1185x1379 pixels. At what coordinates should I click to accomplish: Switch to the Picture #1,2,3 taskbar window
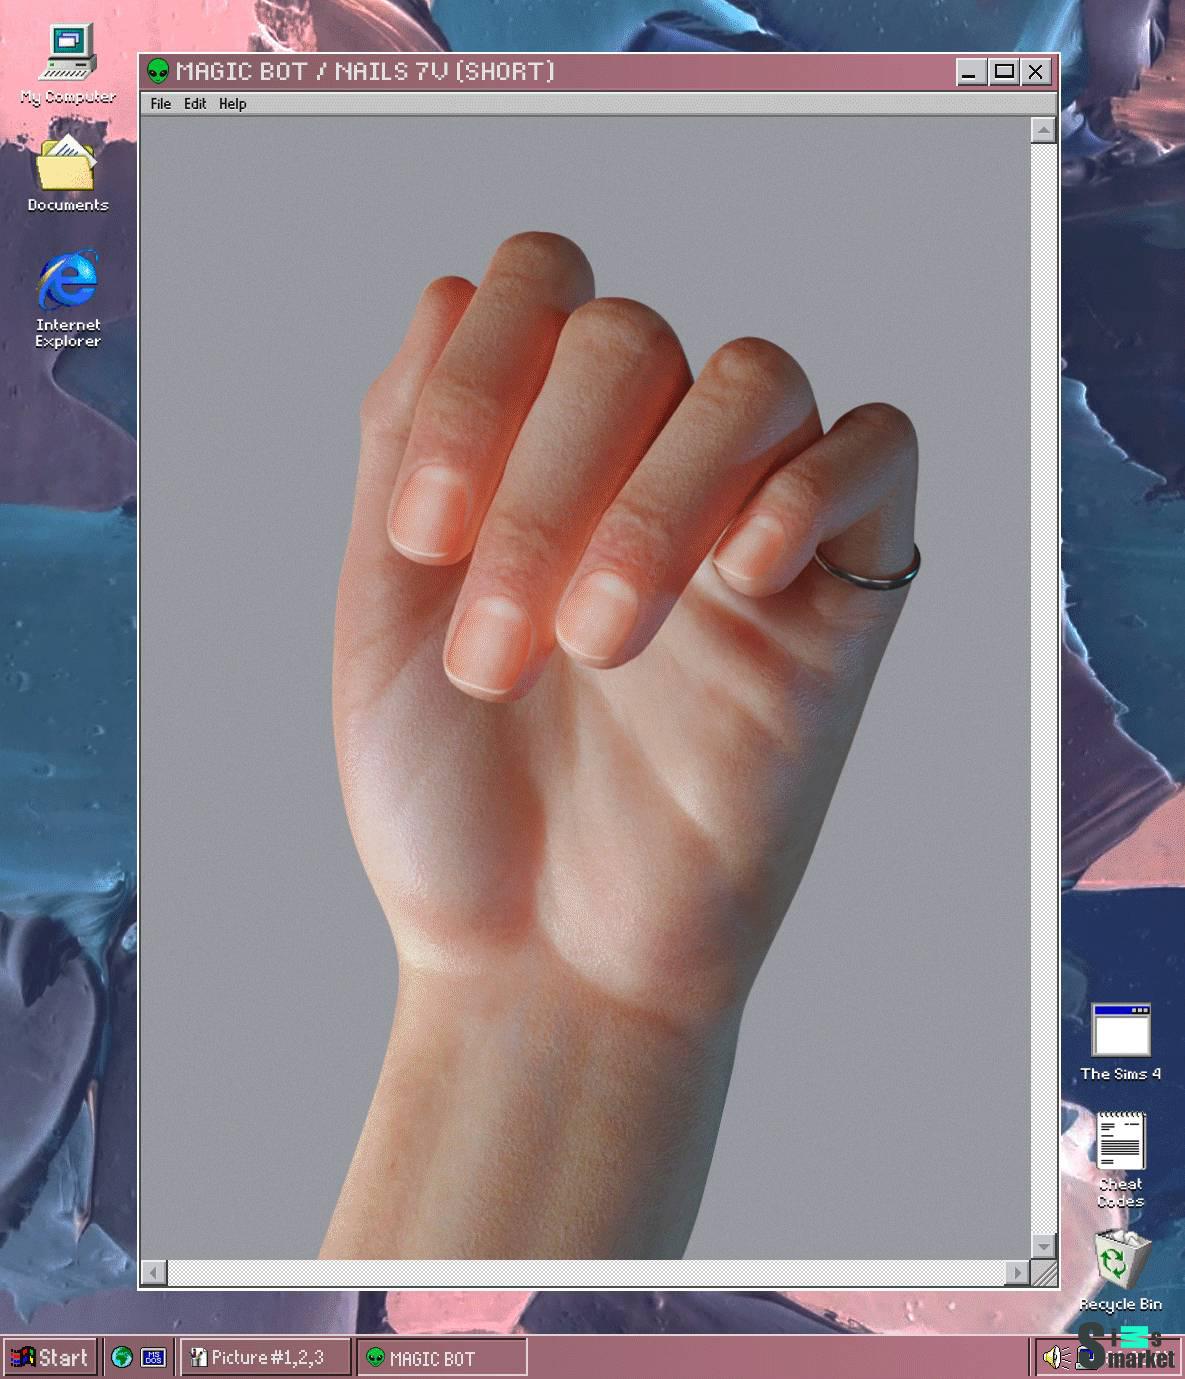(x=265, y=1357)
